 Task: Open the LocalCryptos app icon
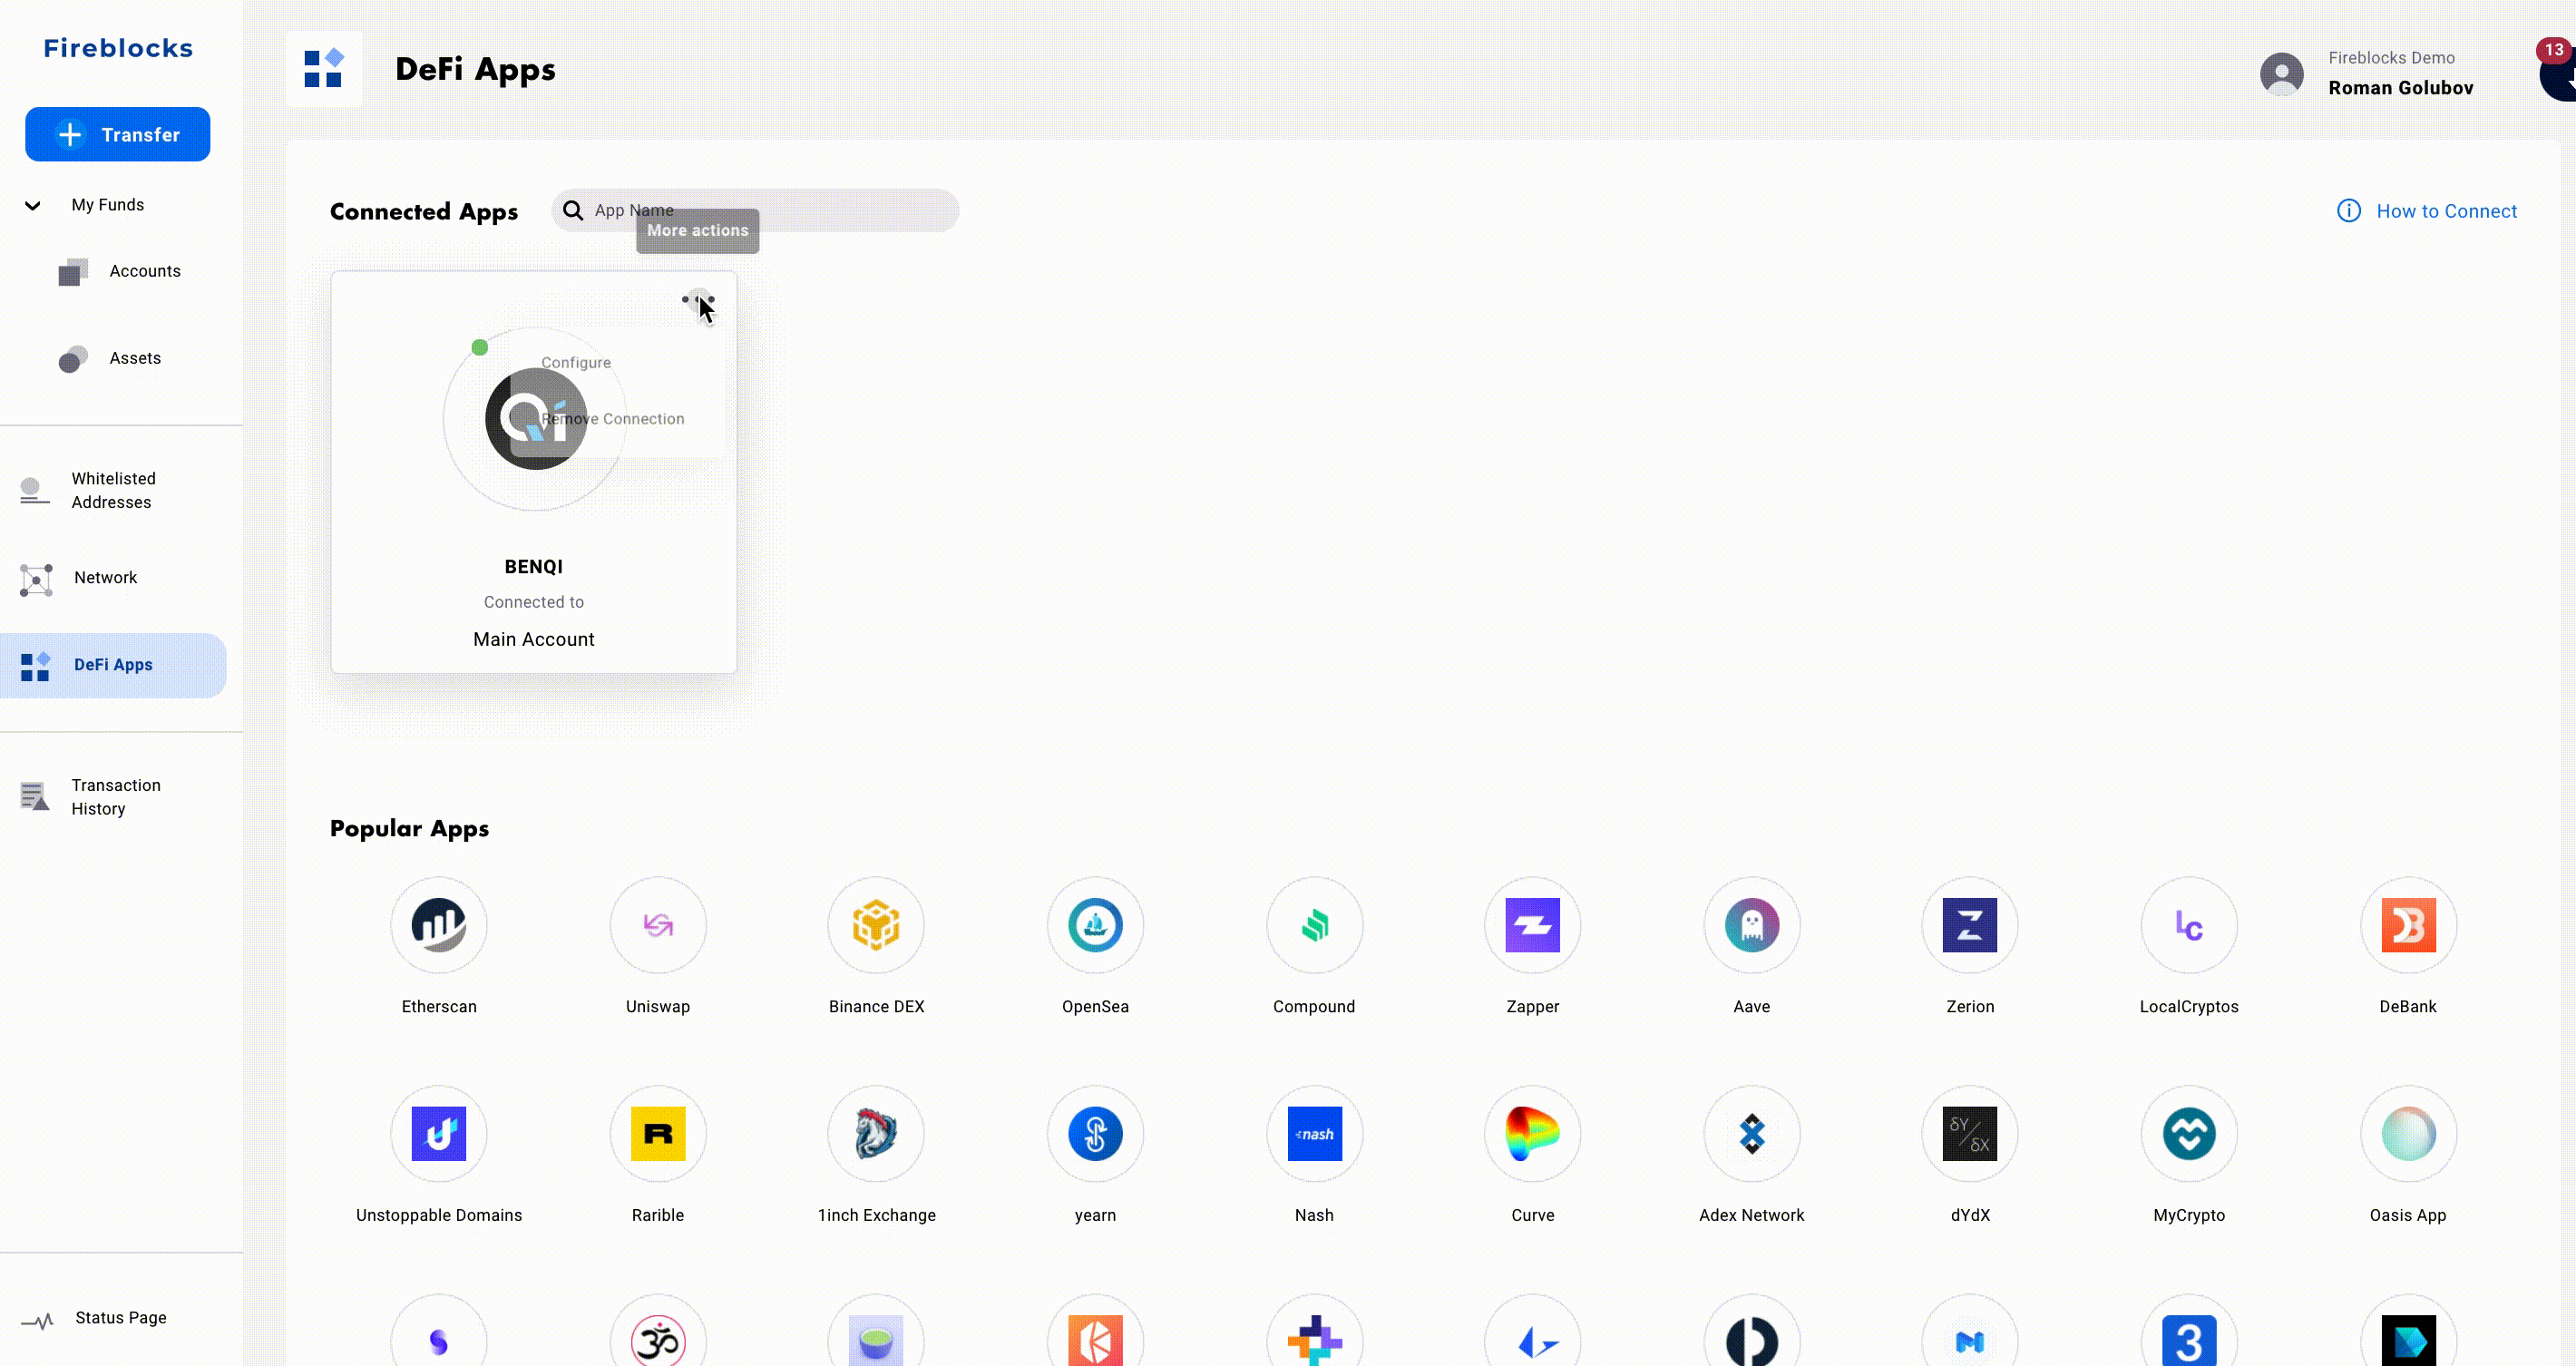(x=2189, y=925)
